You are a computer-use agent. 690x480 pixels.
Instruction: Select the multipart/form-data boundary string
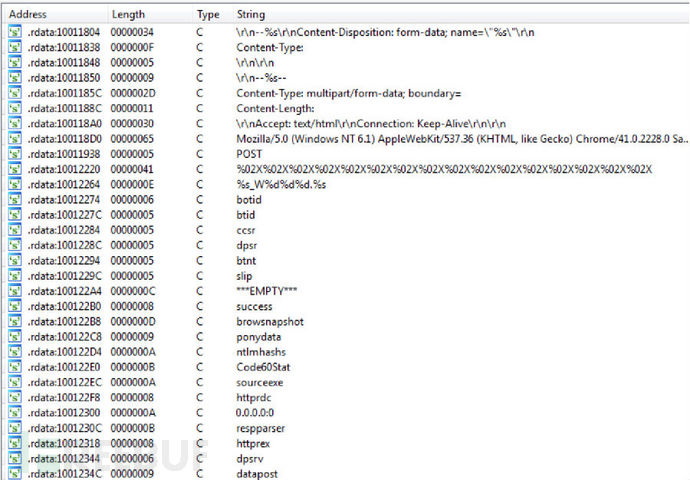333,94
